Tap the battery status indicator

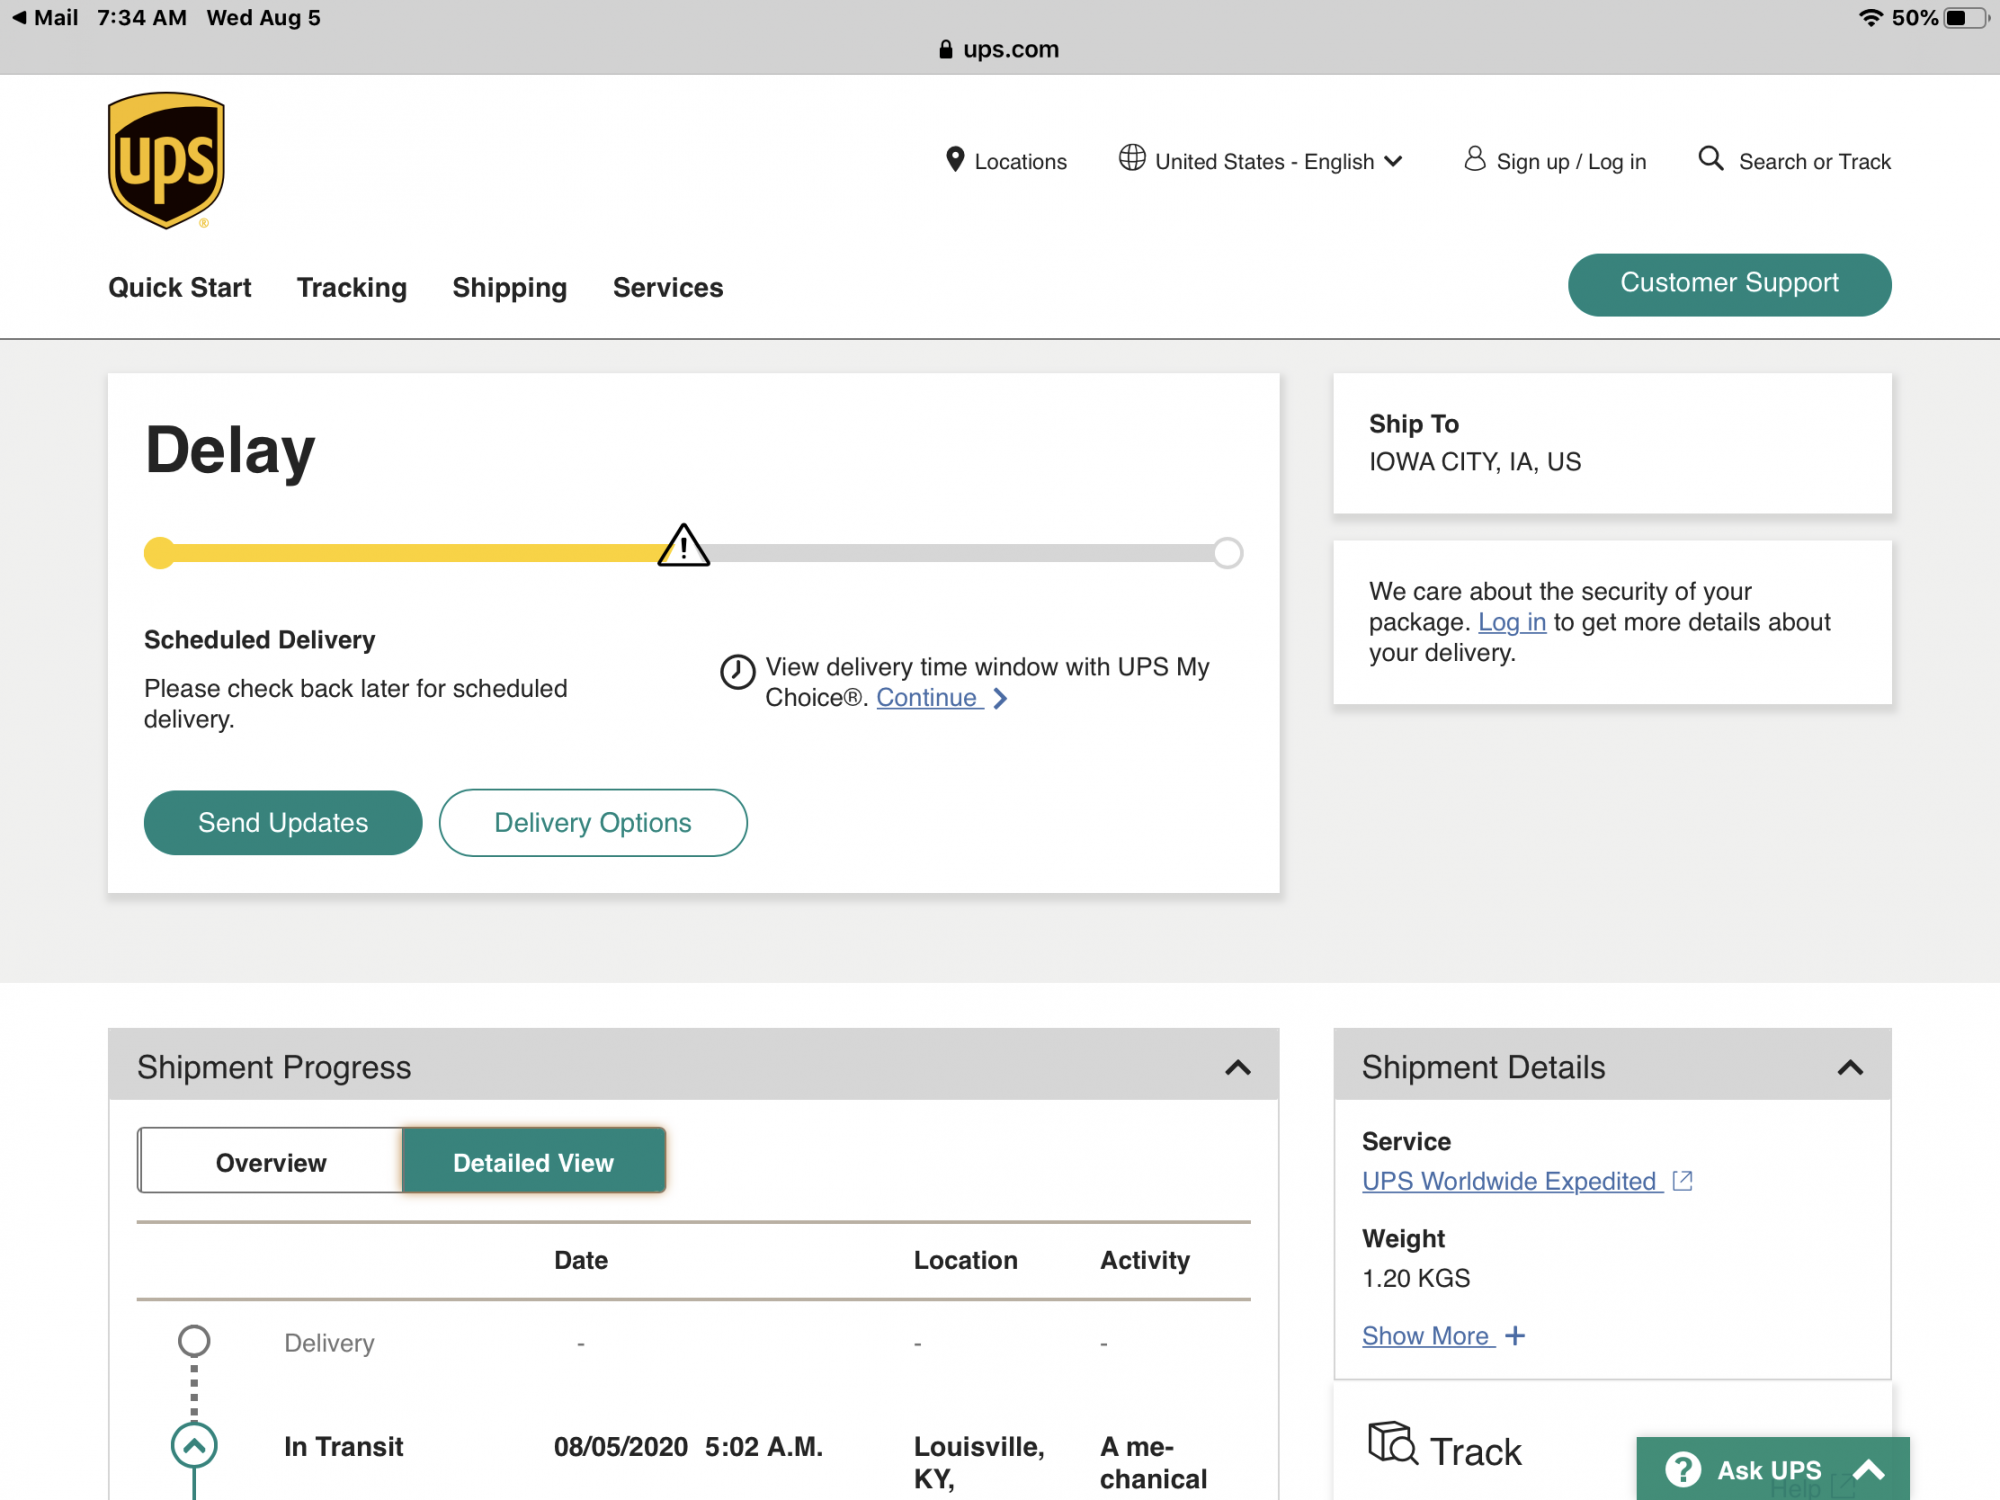pos(1965,17)
